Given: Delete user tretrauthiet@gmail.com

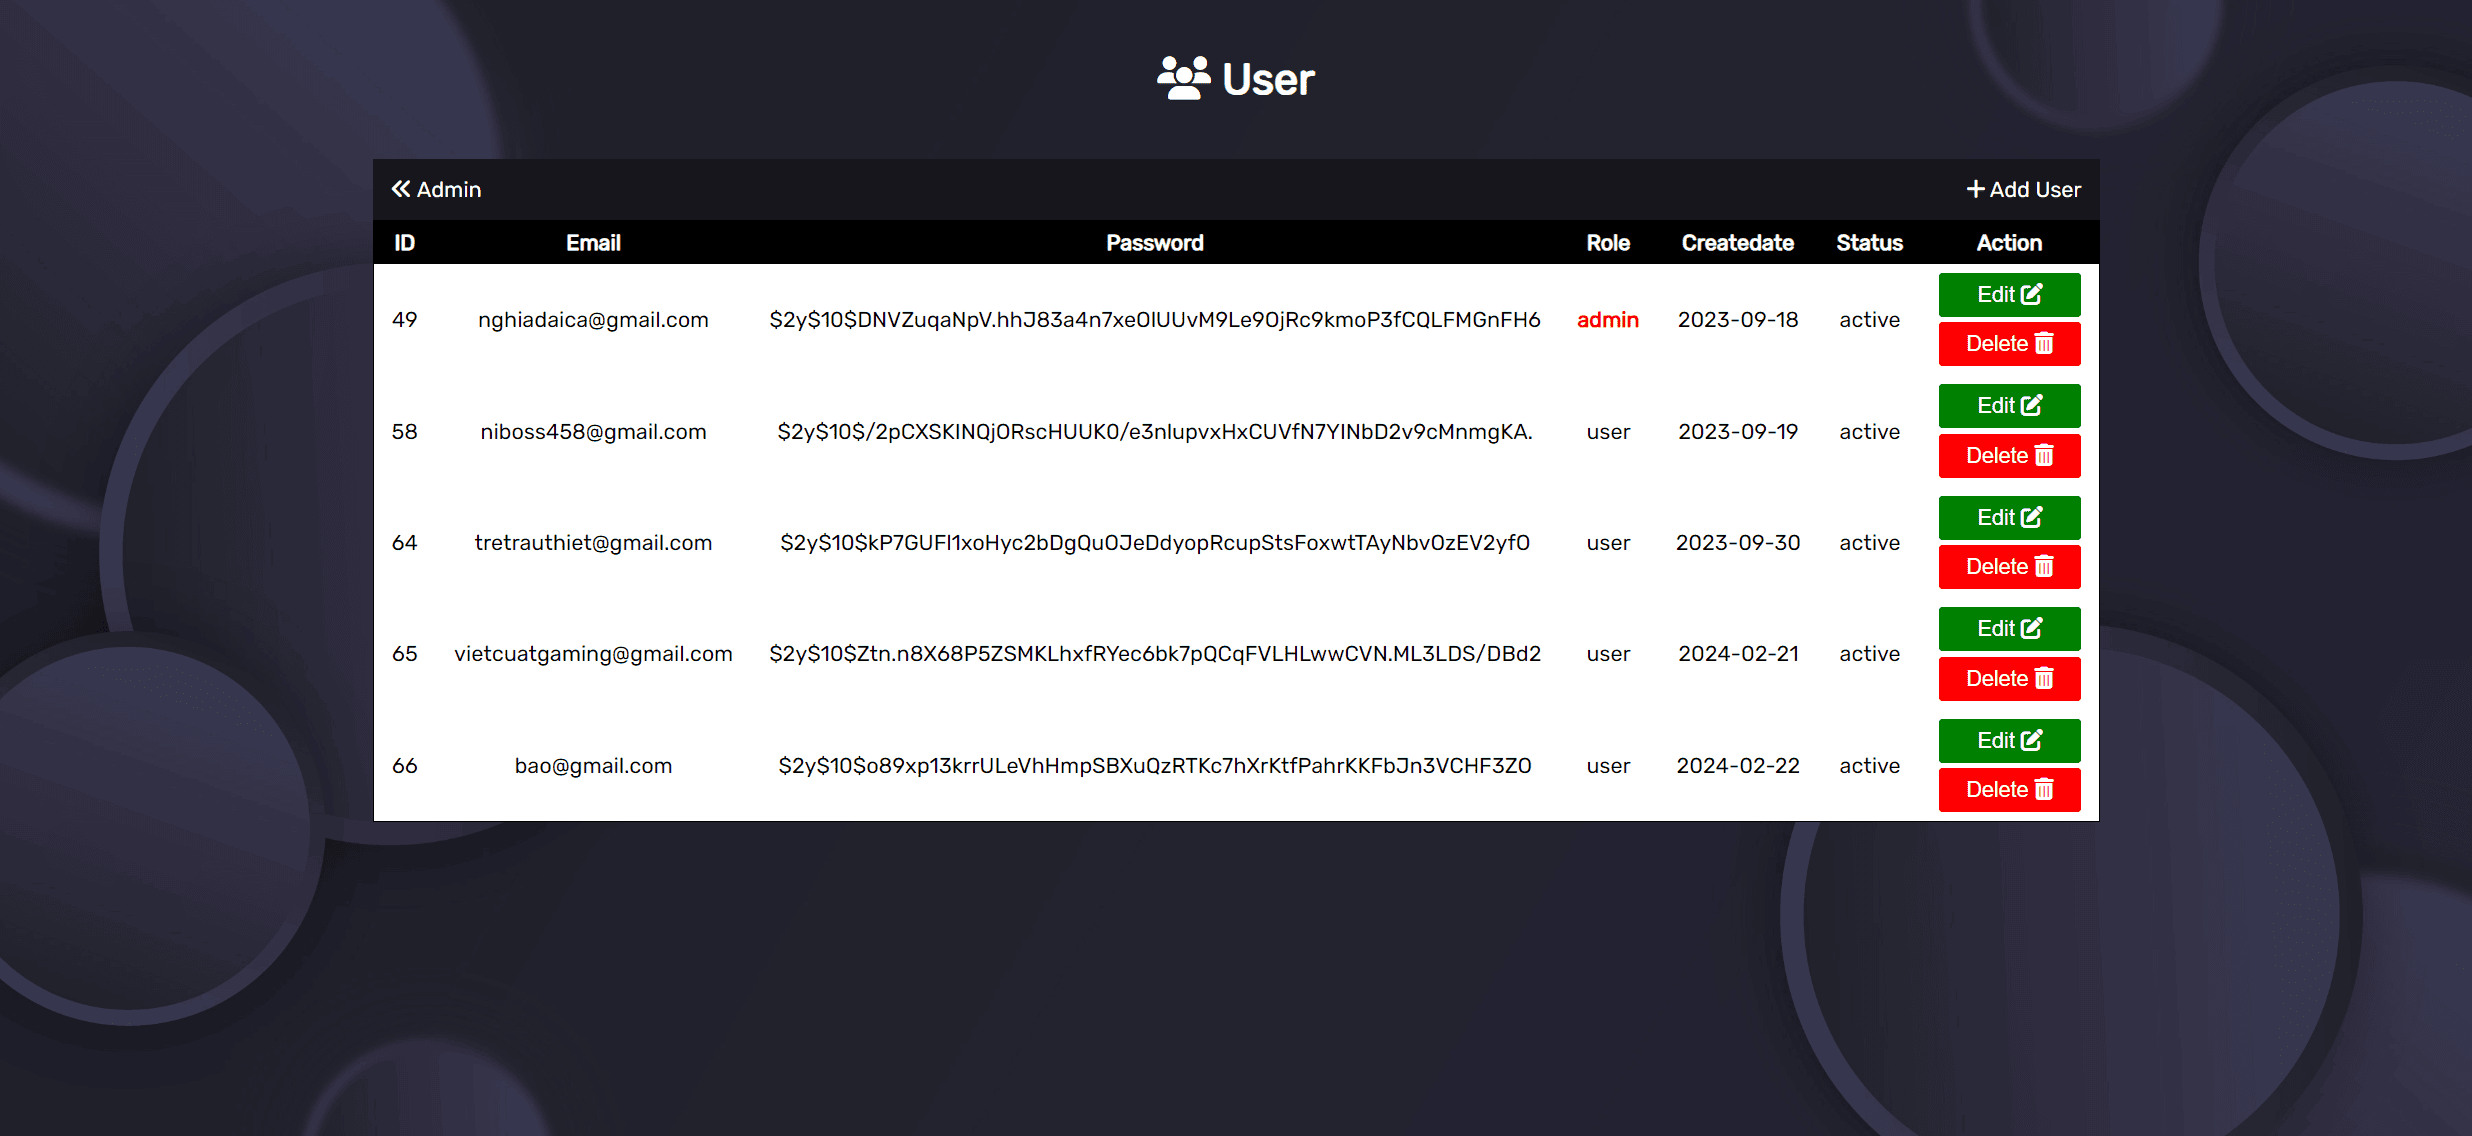Looking at the screenshot, I should point(2009,567).
